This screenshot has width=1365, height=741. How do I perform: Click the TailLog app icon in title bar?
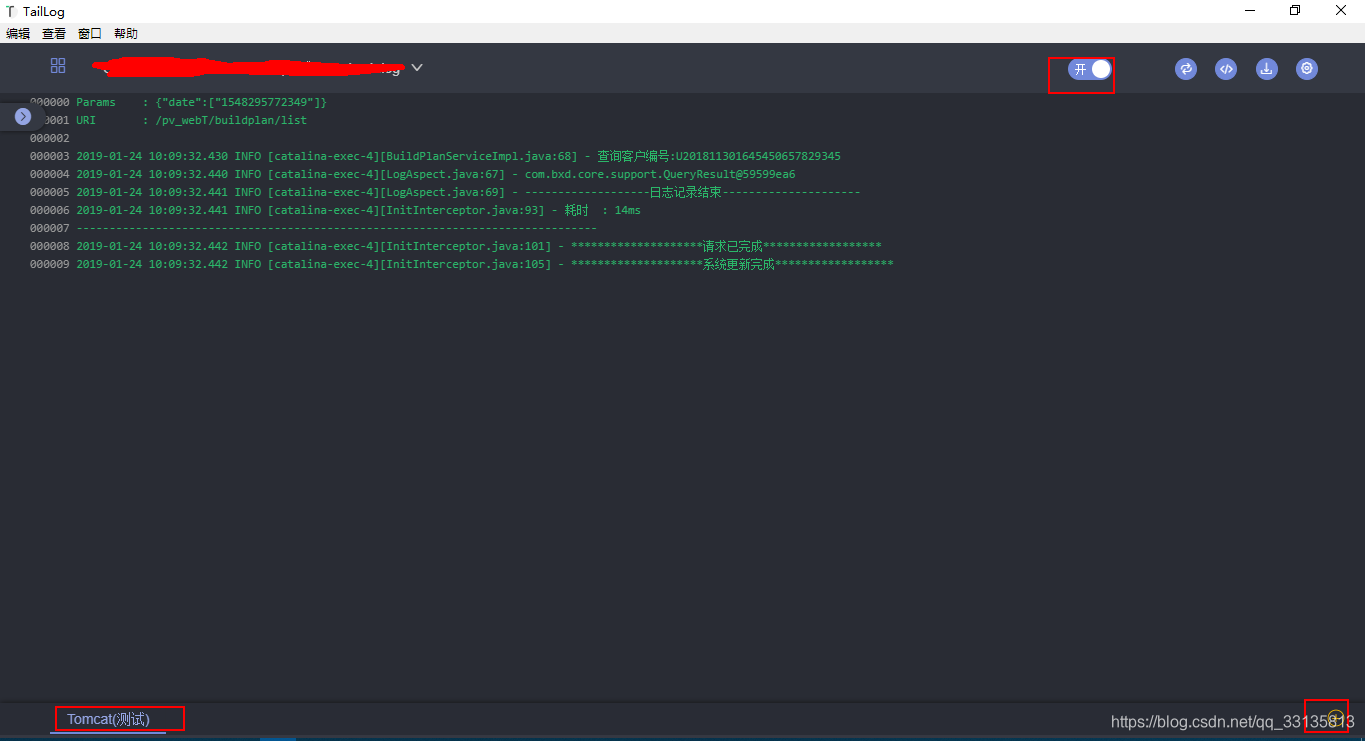point(11,11)
